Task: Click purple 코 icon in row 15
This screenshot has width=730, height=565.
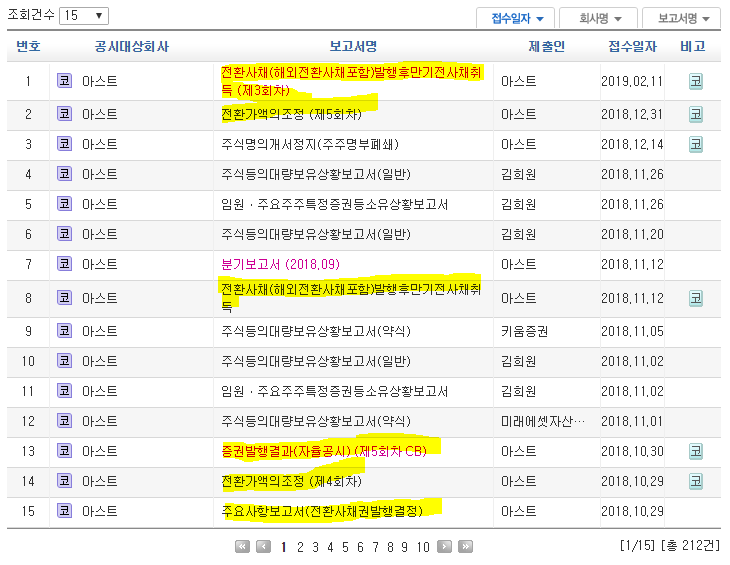Action: coord(64,511)
